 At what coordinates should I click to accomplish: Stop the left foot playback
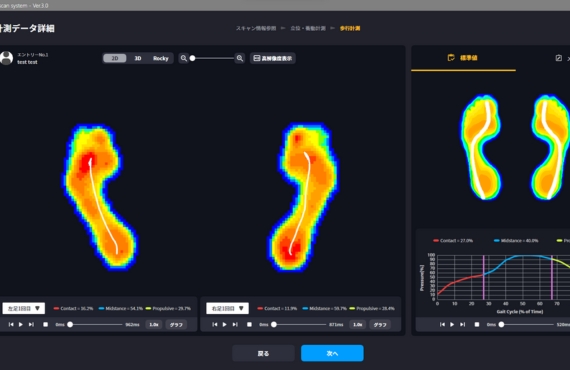(x=45, y=324)
